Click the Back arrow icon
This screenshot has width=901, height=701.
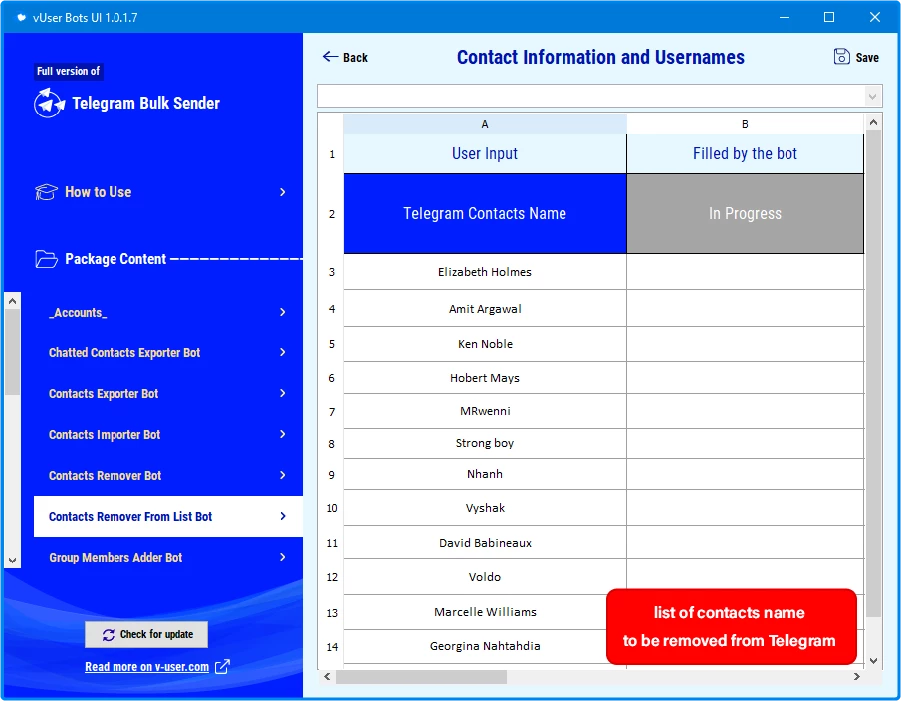pos(330,56)
